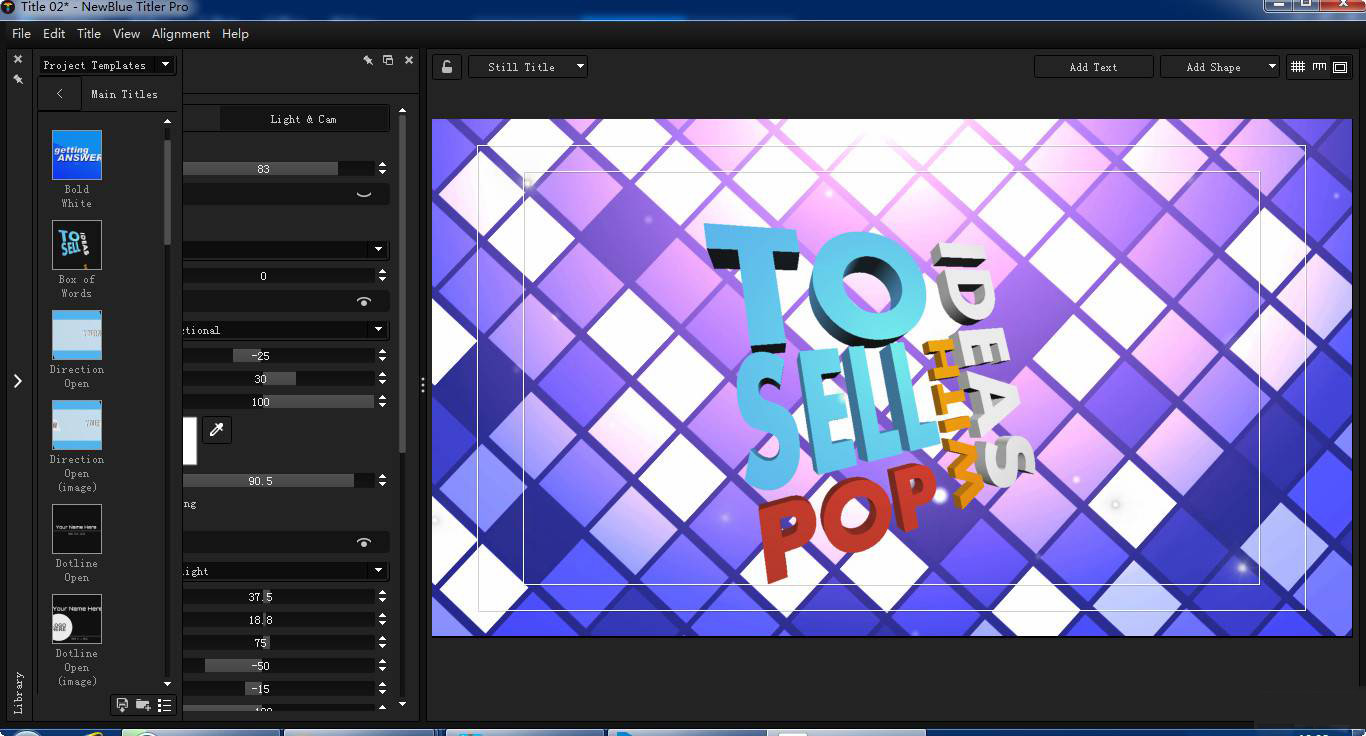This screenshot has height=736, width=1366.
Task: Open the Alignment menu
Action: tap(181, 33)
